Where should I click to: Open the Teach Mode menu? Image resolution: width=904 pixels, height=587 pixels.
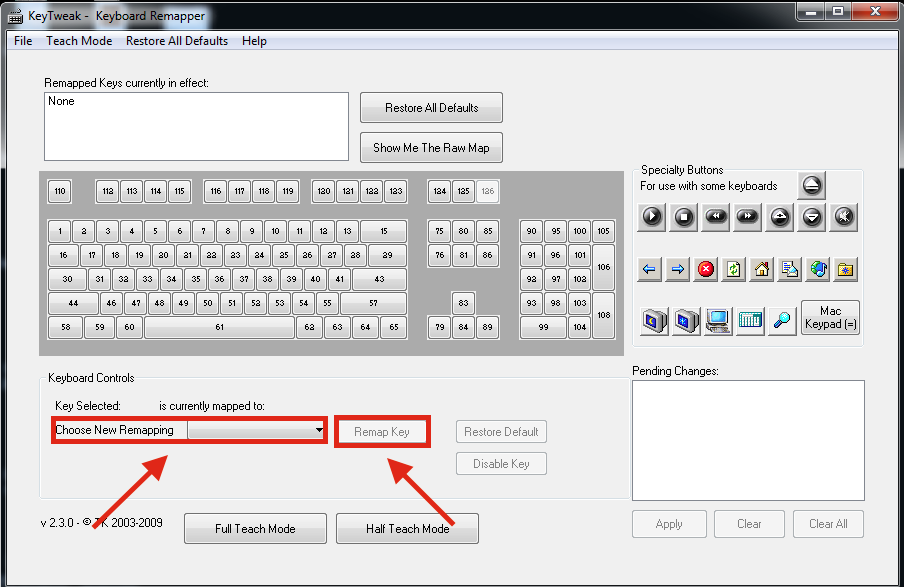tap(79, 41)
